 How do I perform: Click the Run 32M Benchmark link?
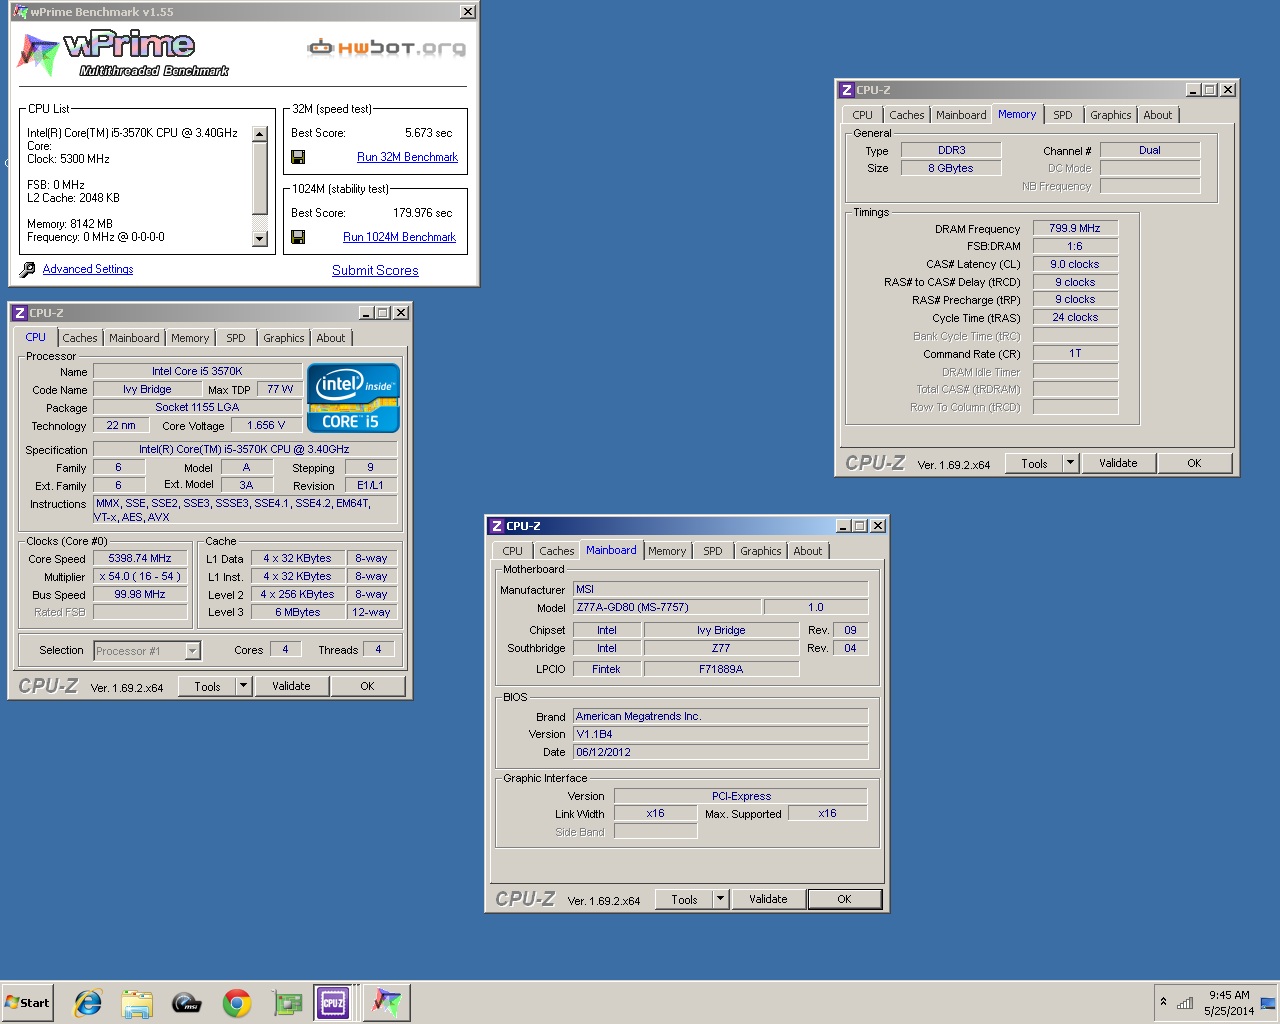[407, 157]
